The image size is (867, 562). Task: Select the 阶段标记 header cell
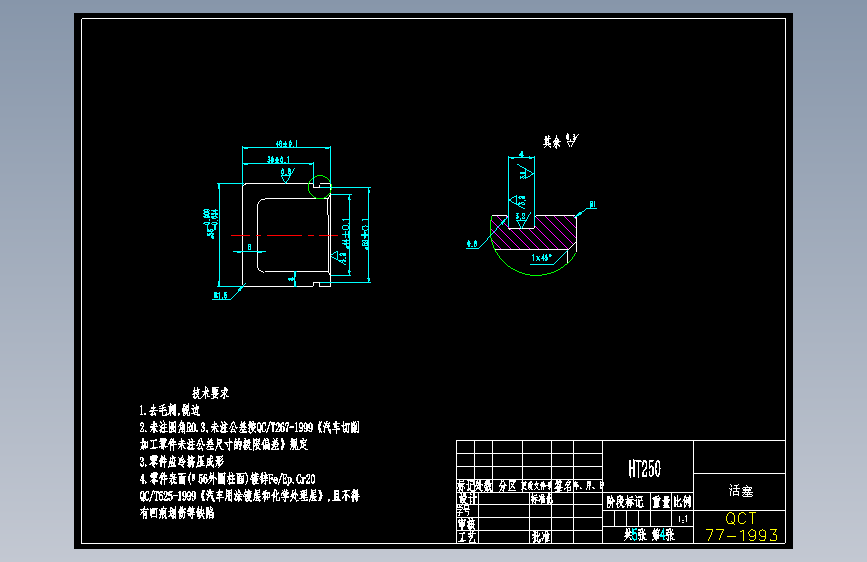coord(625,502)
